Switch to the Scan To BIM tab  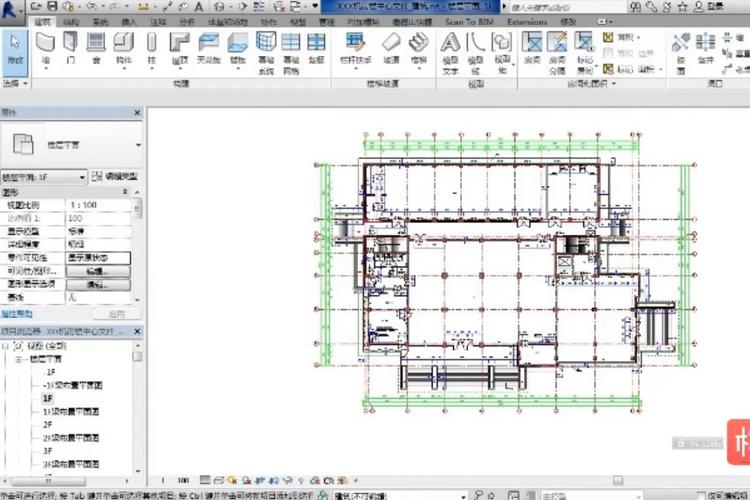(x=469, y=22)
